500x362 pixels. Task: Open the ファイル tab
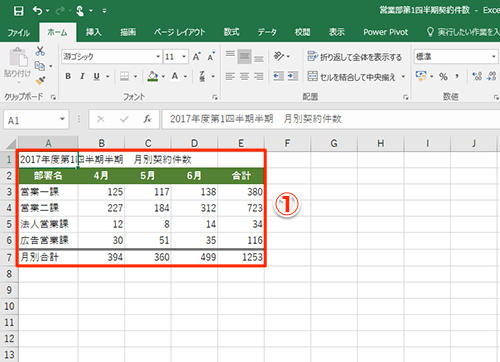19,32
